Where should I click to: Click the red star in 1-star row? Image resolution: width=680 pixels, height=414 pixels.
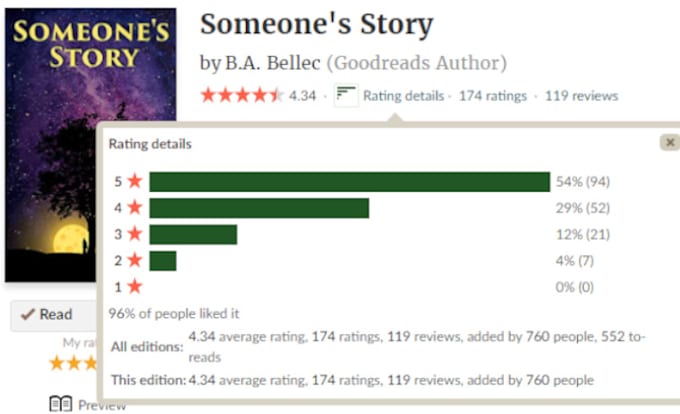tap(134, 286)
